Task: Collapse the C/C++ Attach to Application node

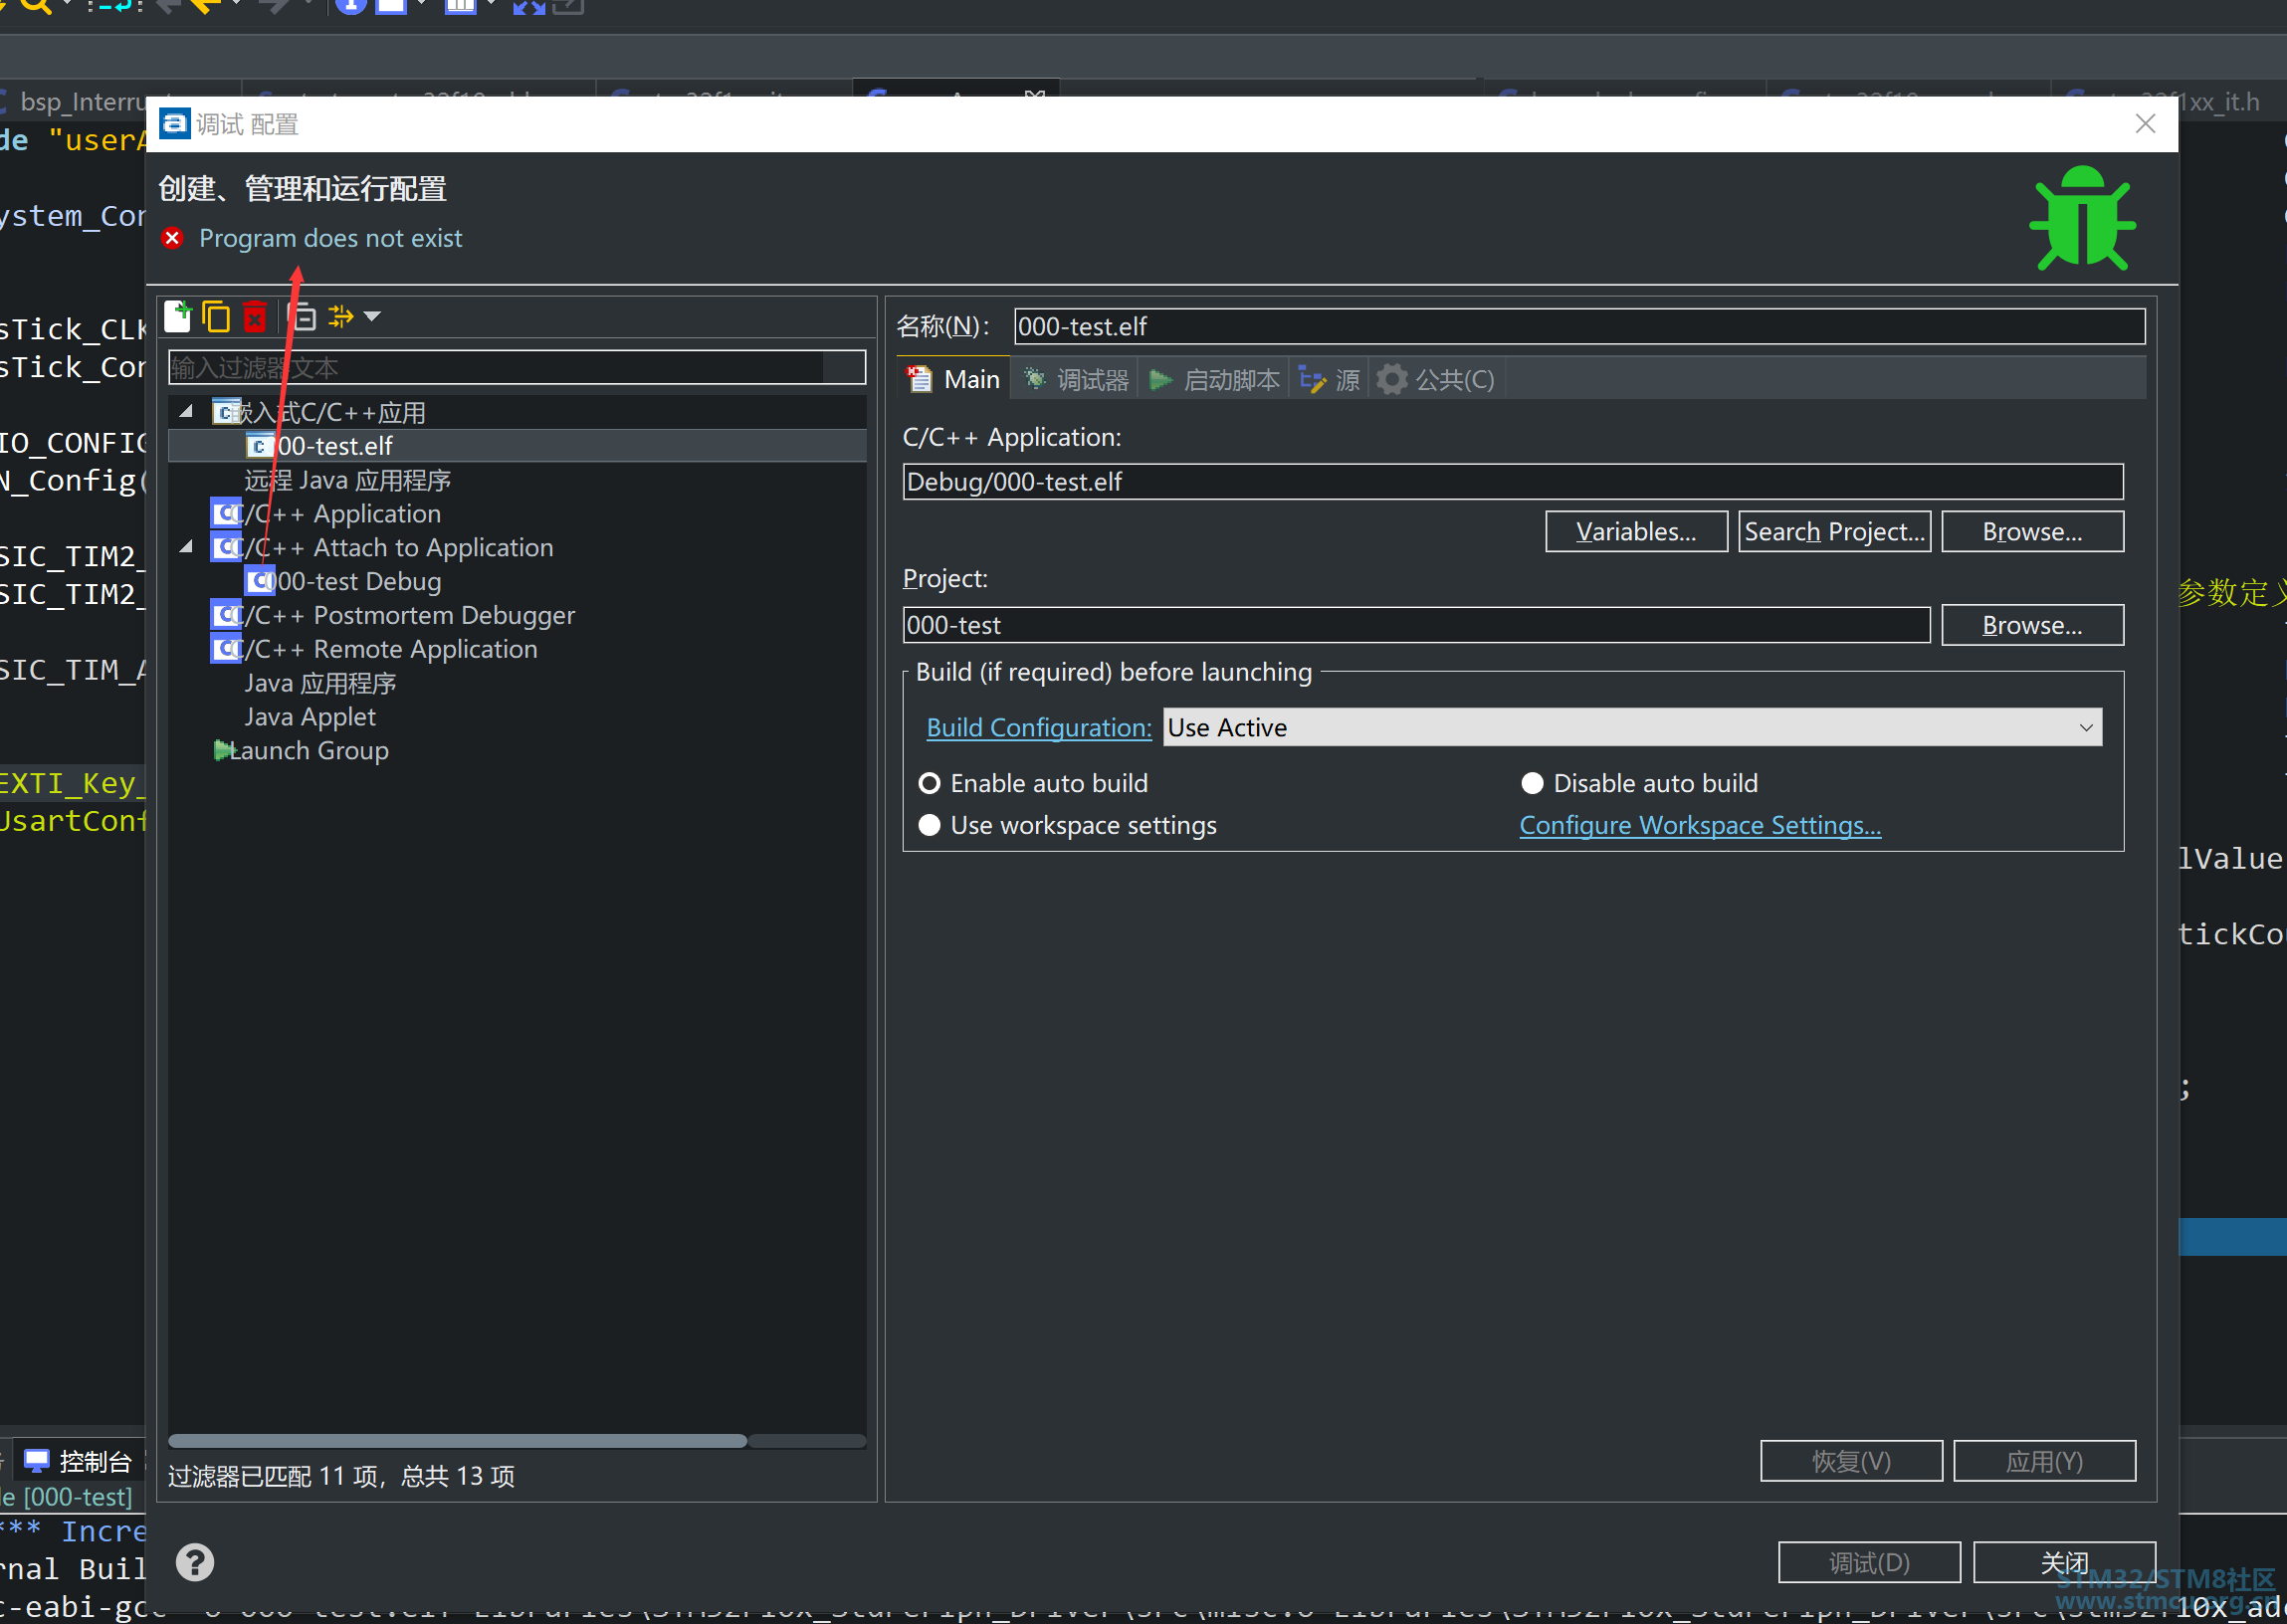Action: [186, 546]
